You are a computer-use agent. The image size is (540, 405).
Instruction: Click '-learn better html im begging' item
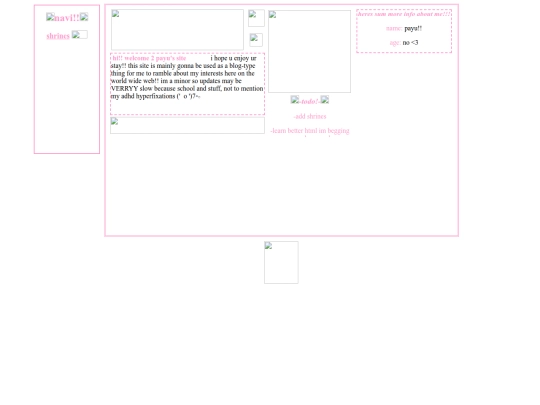tap(310, 131)
